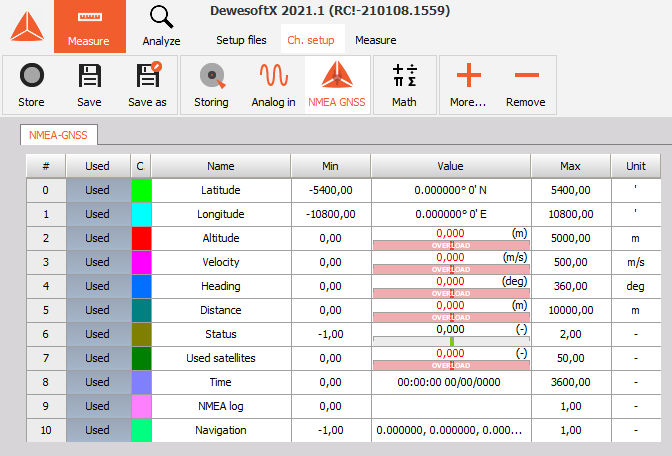The height and width of the screenshot is (456, 672).
Task: Click row number 10 cell
Action: [x=46, y=430]
